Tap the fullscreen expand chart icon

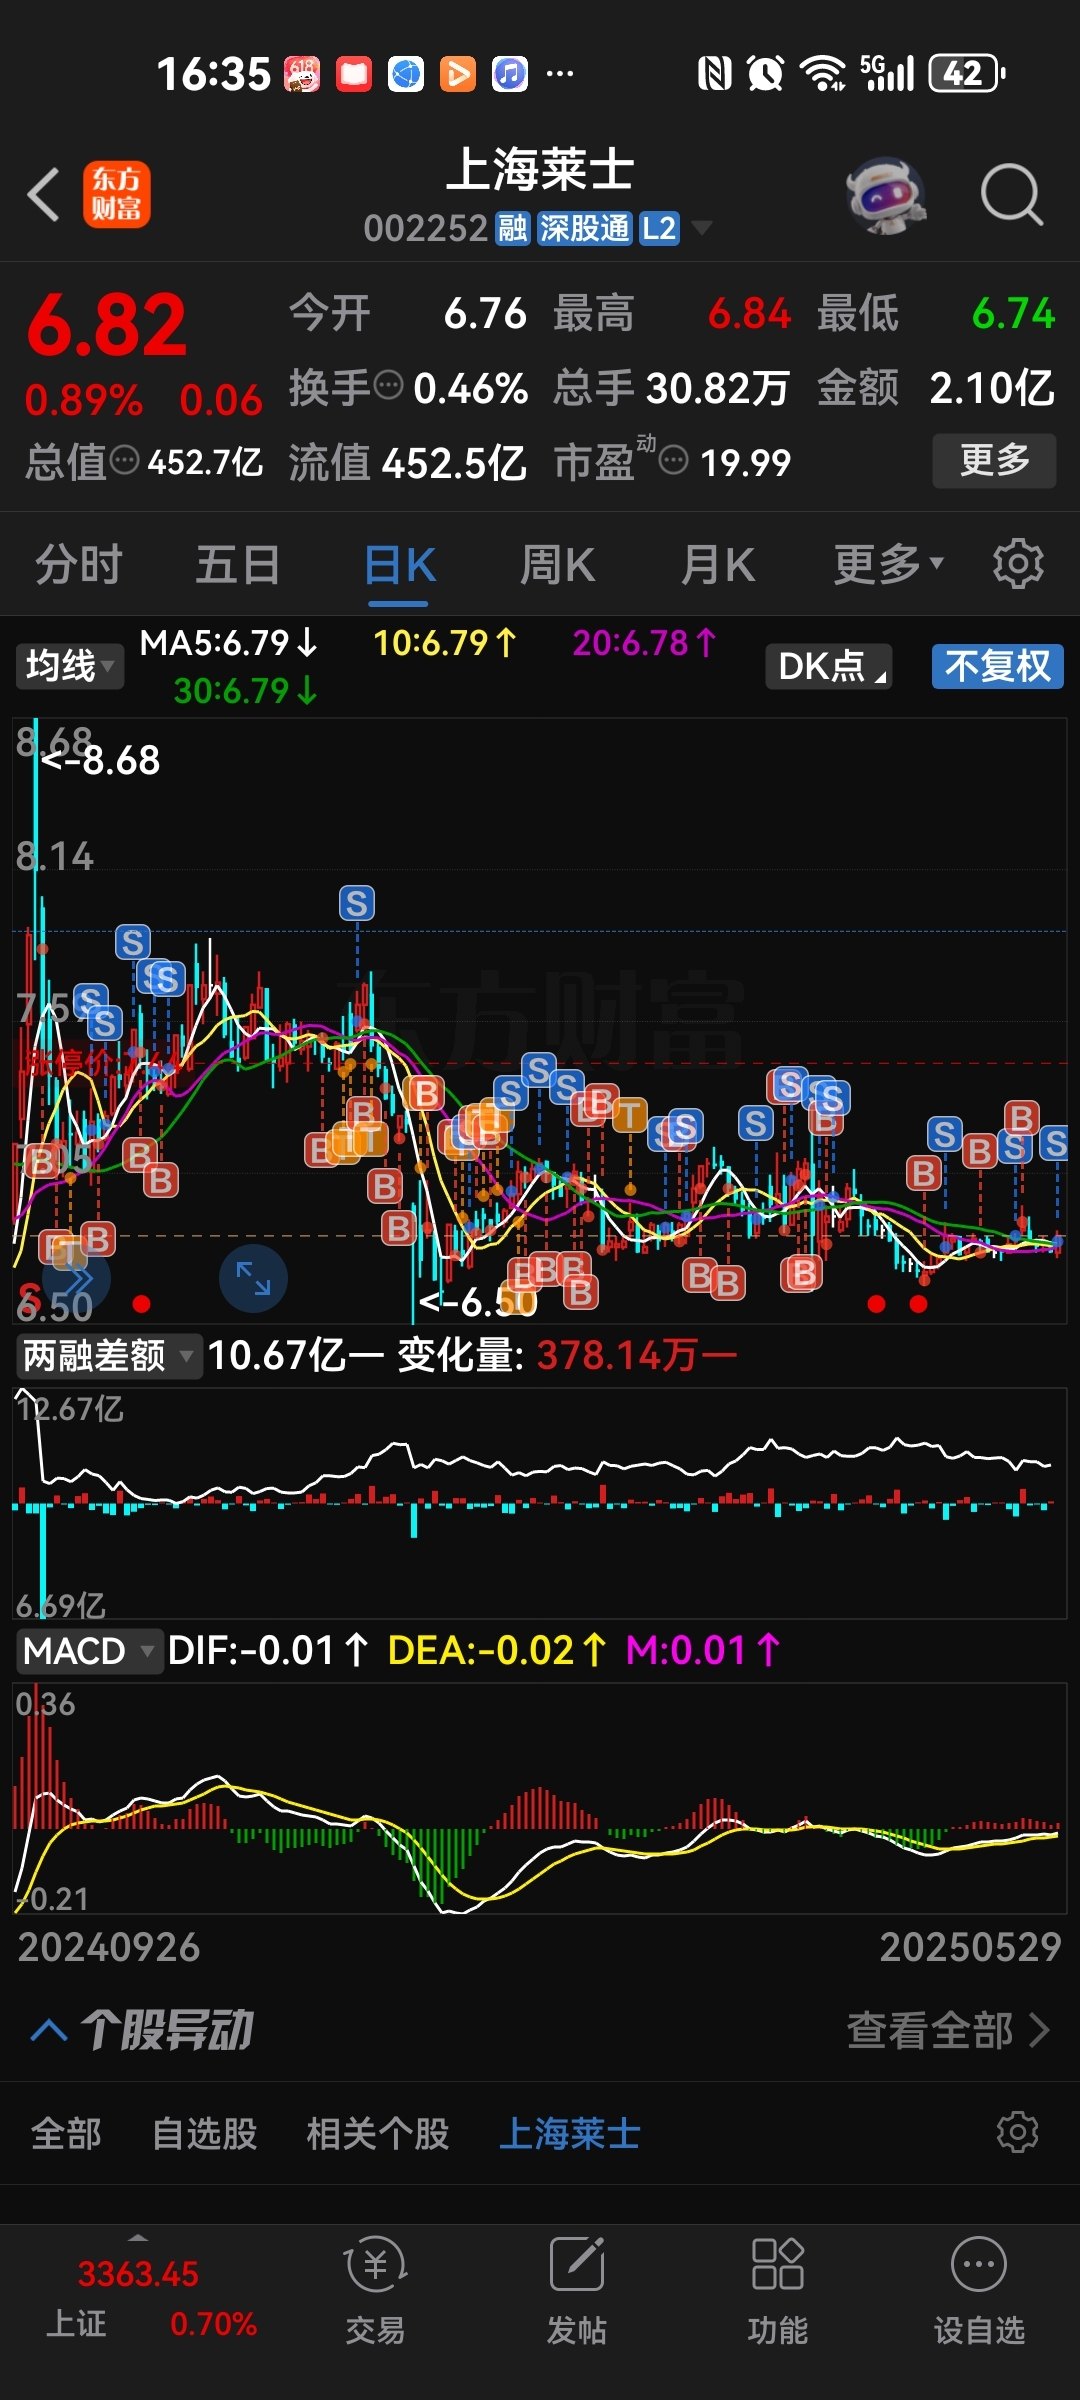[x=253, y=1278]
